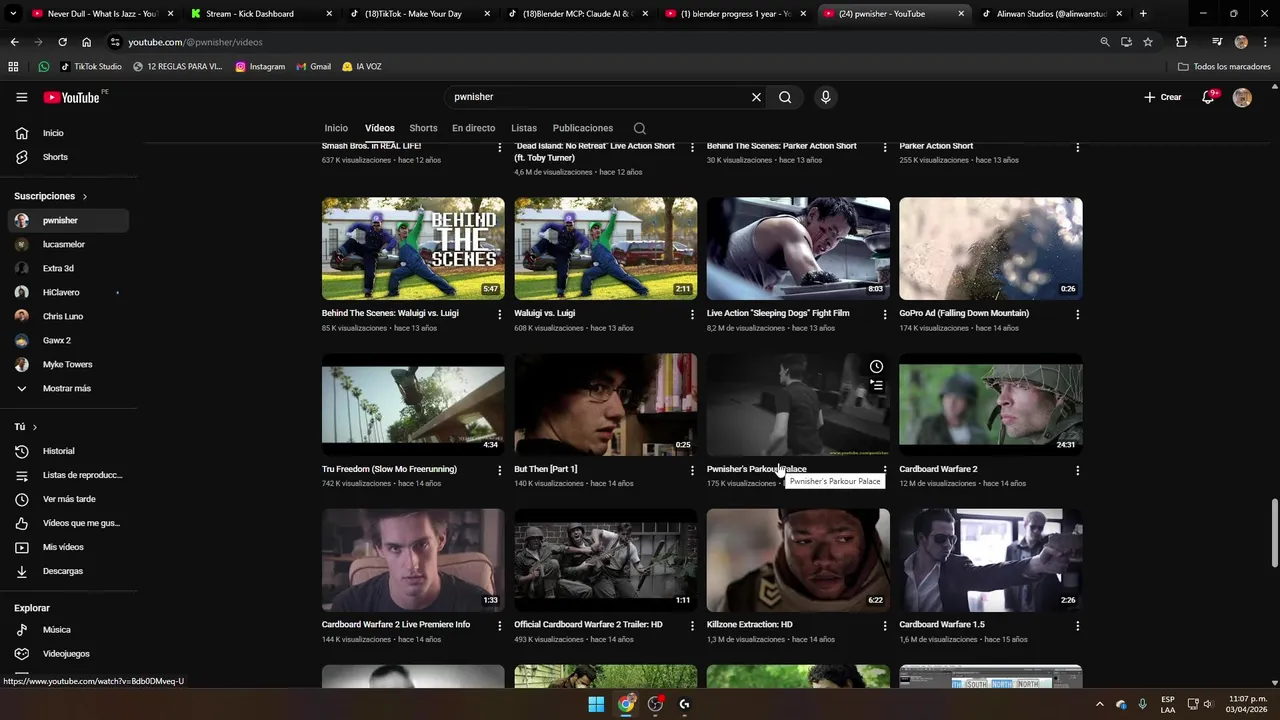Click the YouTube search input field
1280x720 pixels.
coord(597,97)
